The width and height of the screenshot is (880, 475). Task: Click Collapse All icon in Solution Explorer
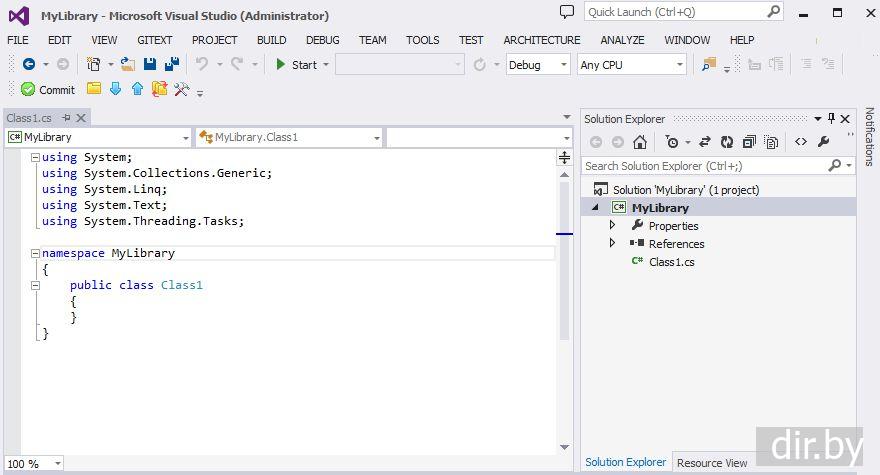pyautogui.click(x=749, y=142)
